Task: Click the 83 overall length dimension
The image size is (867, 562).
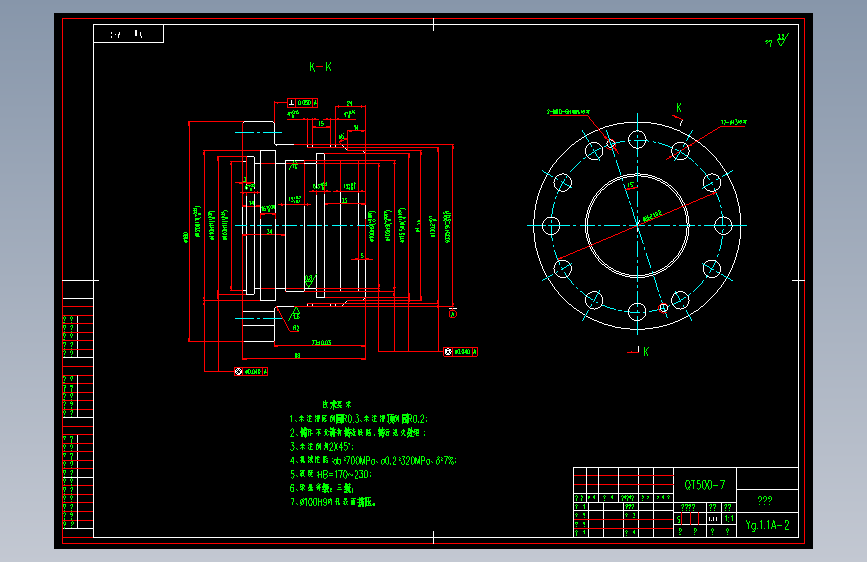Action: point(297,356)
